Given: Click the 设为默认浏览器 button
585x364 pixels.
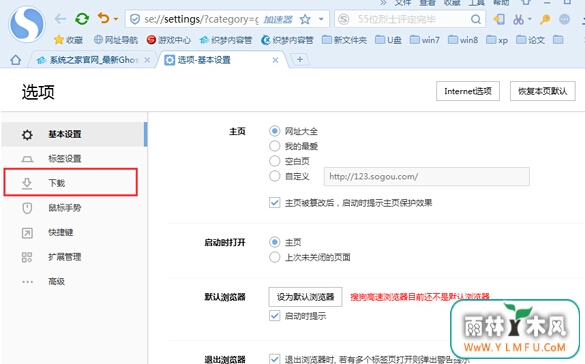Looking at the screenshot, I should [x=305, y=297].
